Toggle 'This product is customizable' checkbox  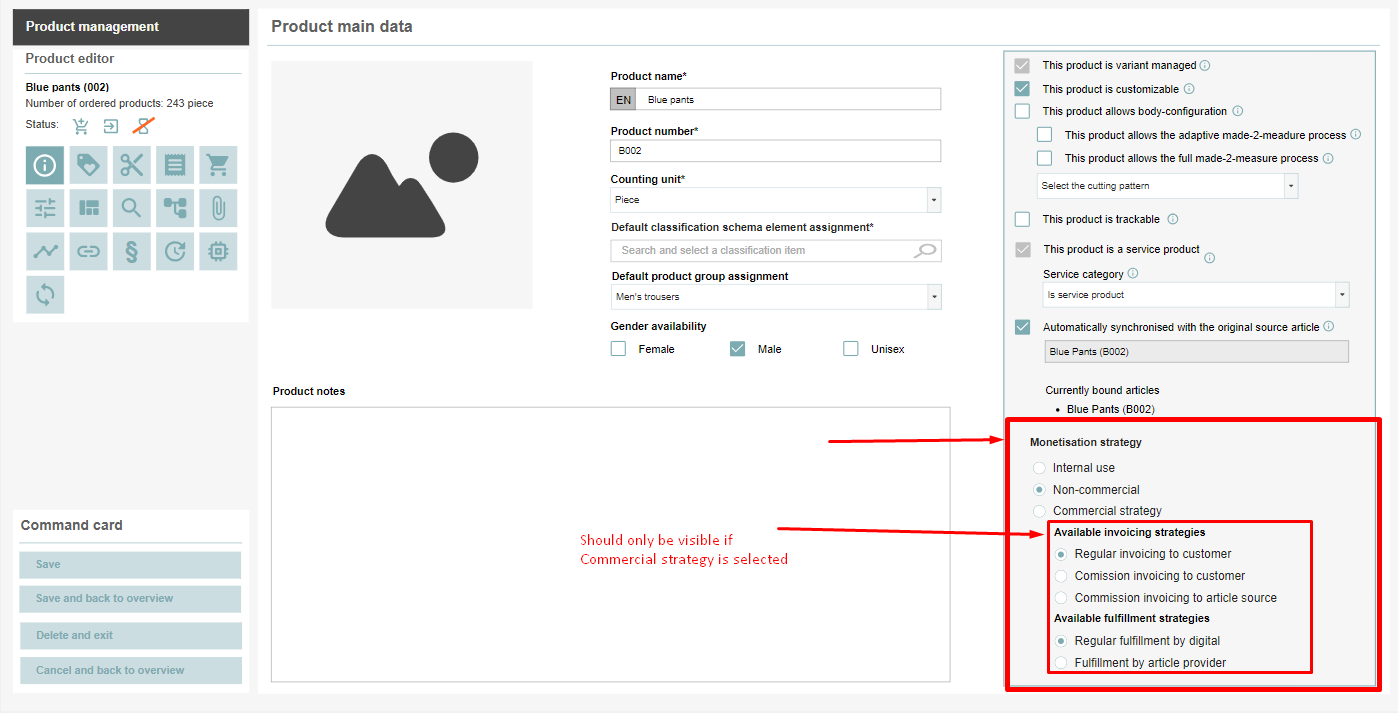(x=1022, y=89)
